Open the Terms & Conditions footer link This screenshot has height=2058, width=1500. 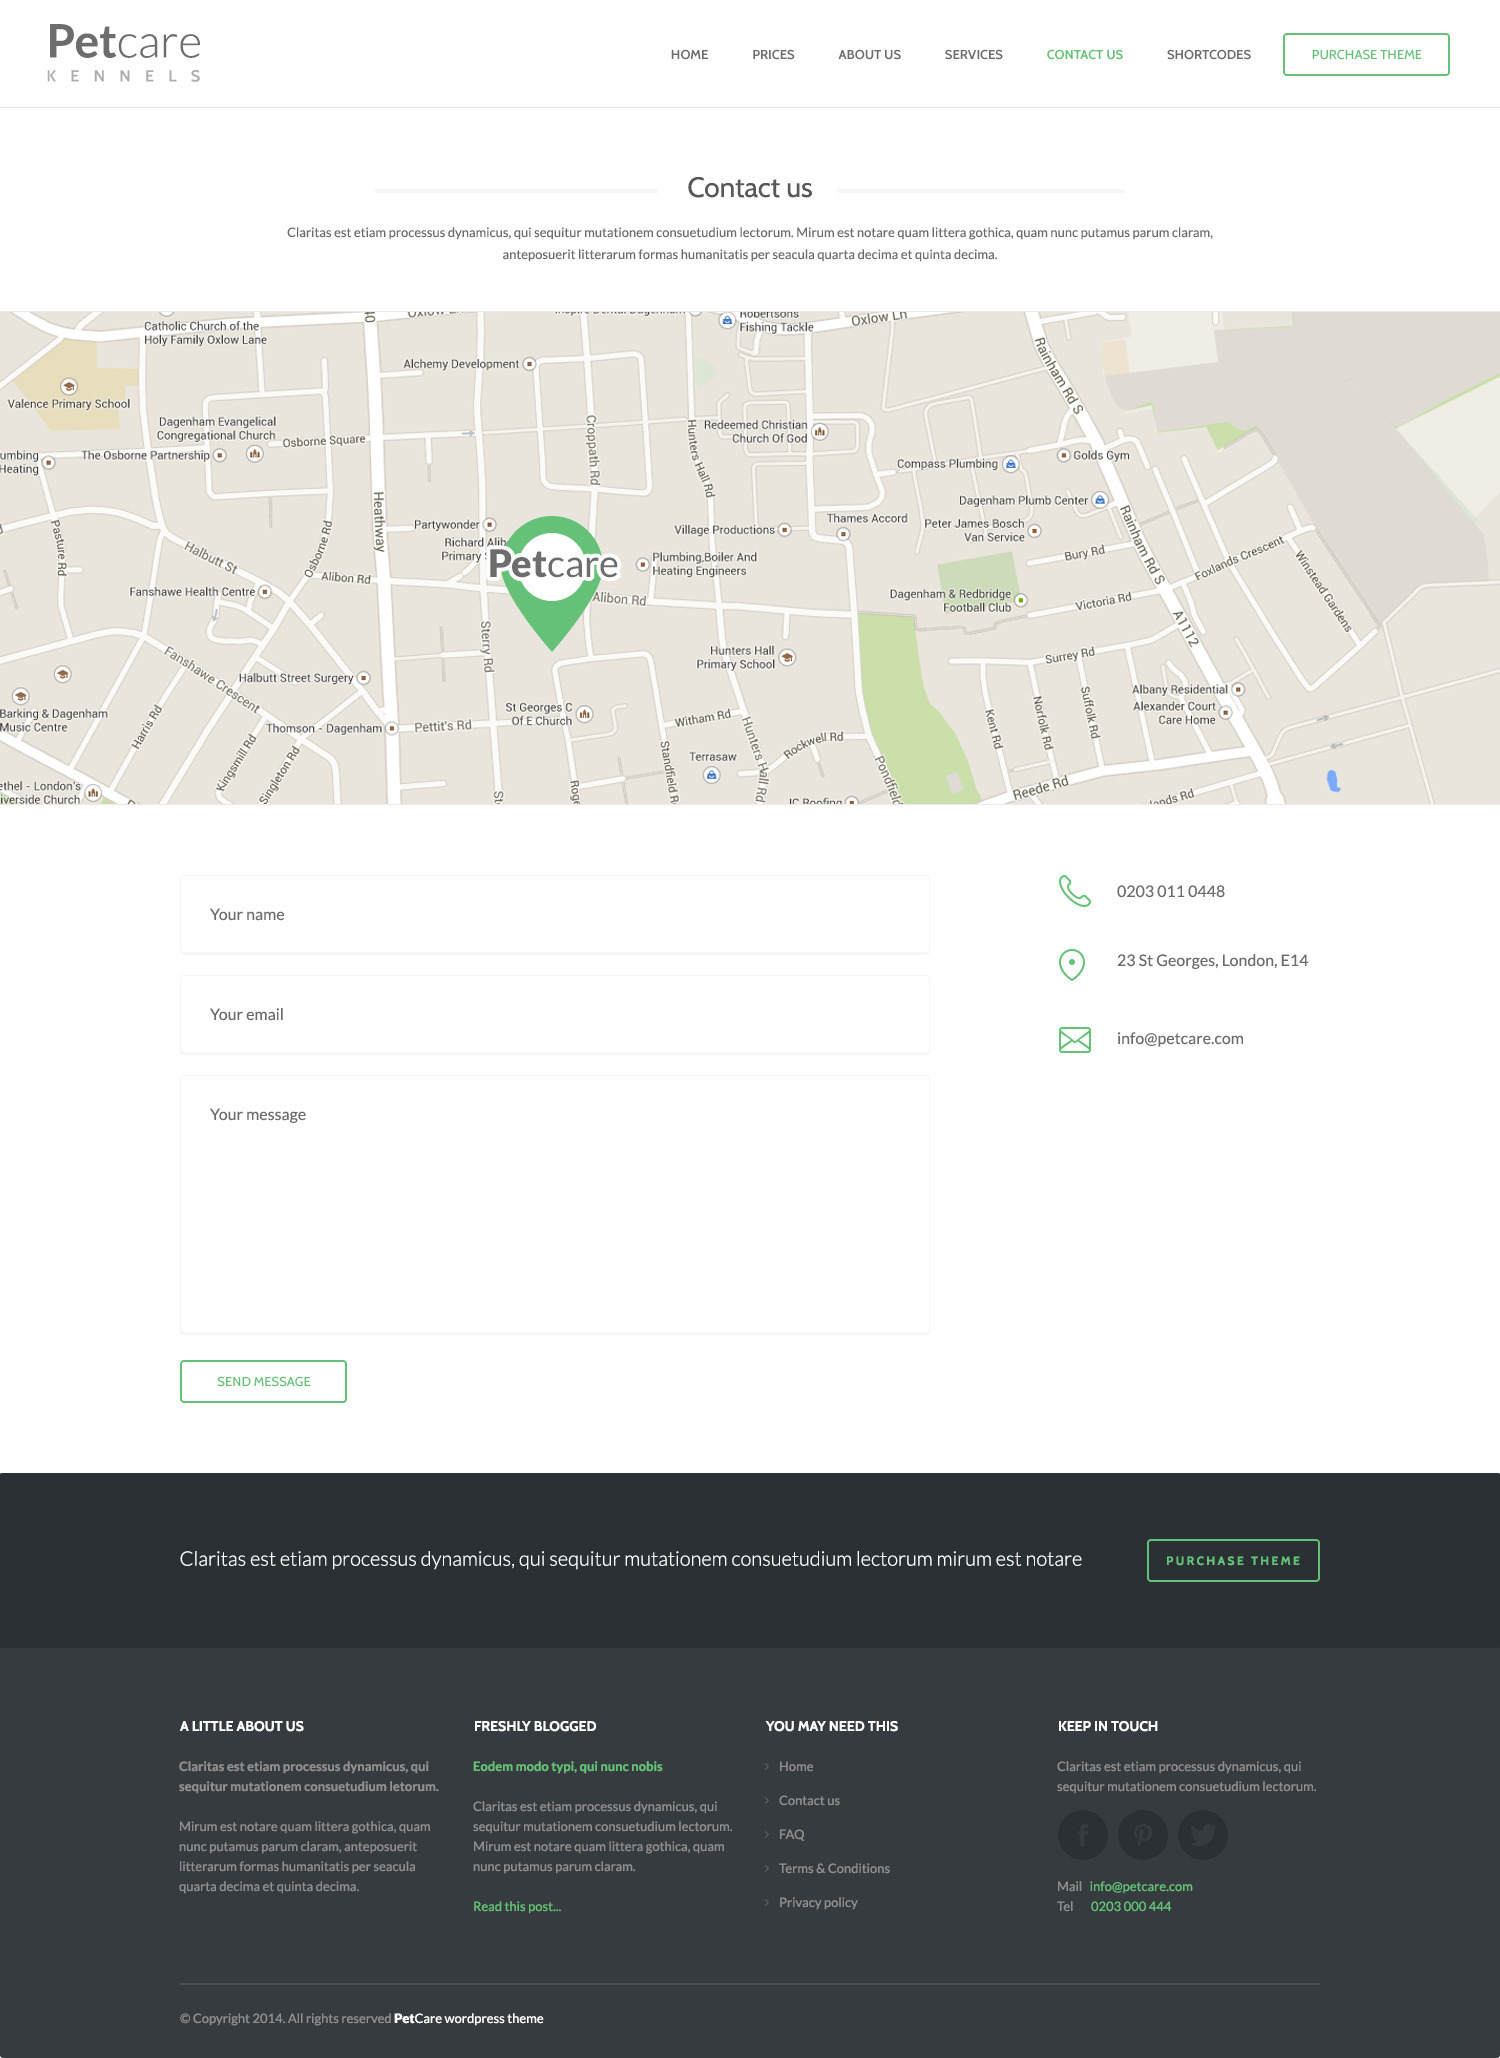(834, 1868)
